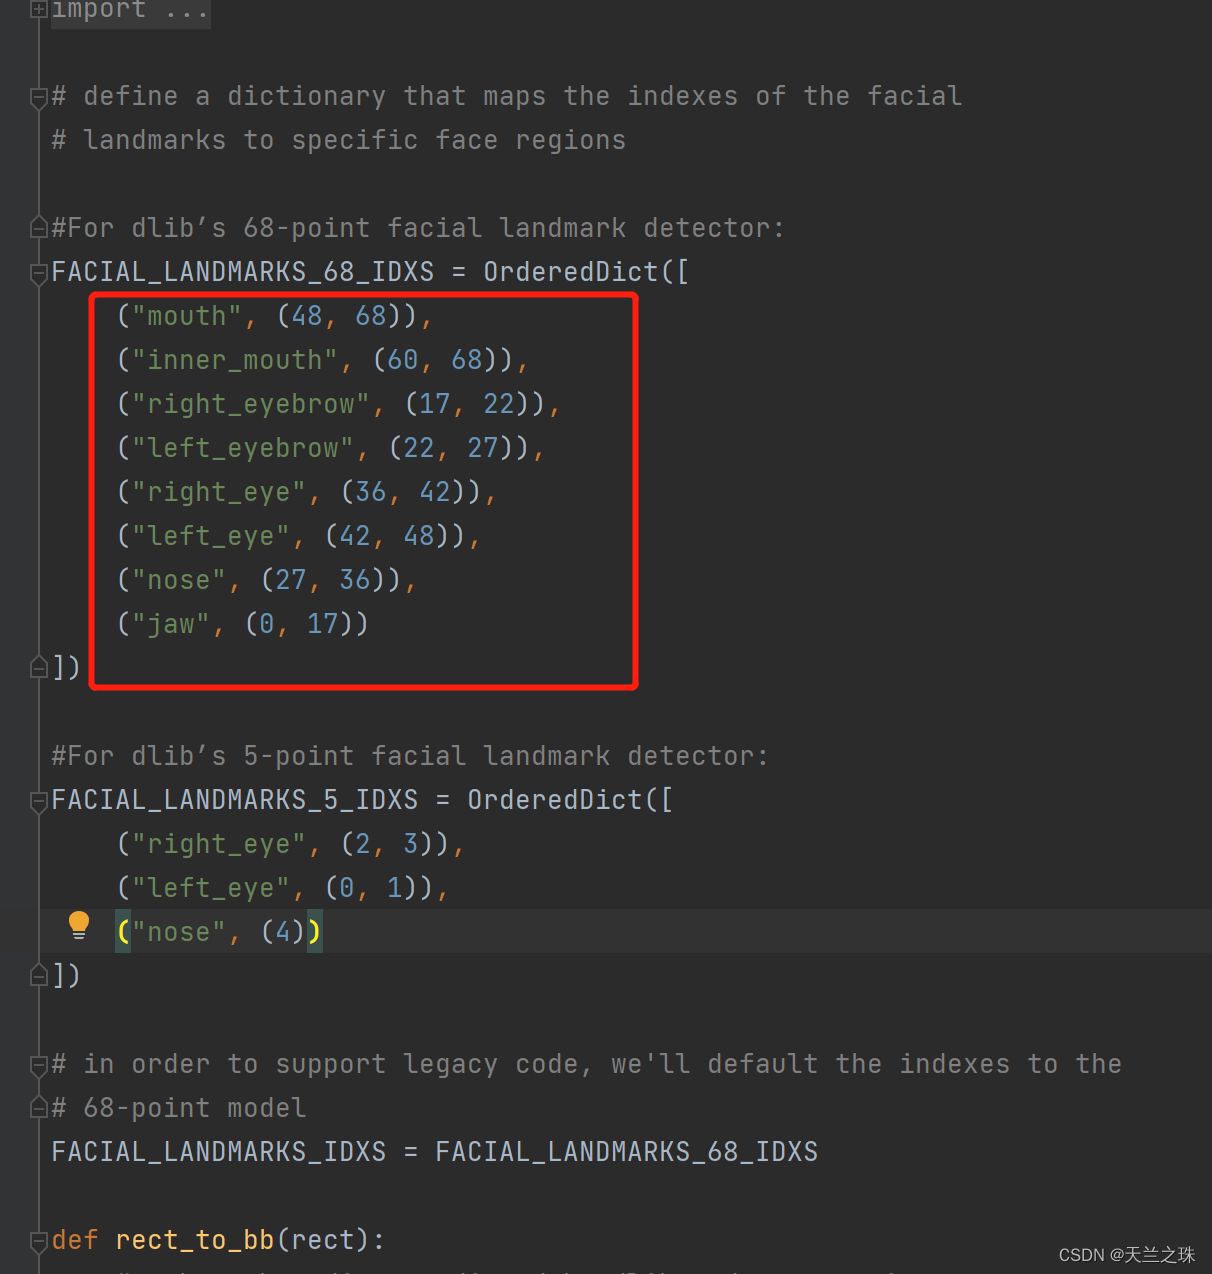
Task: Collapse the 'define a dictionary' comment block
Action: click(x=38, y=97)
